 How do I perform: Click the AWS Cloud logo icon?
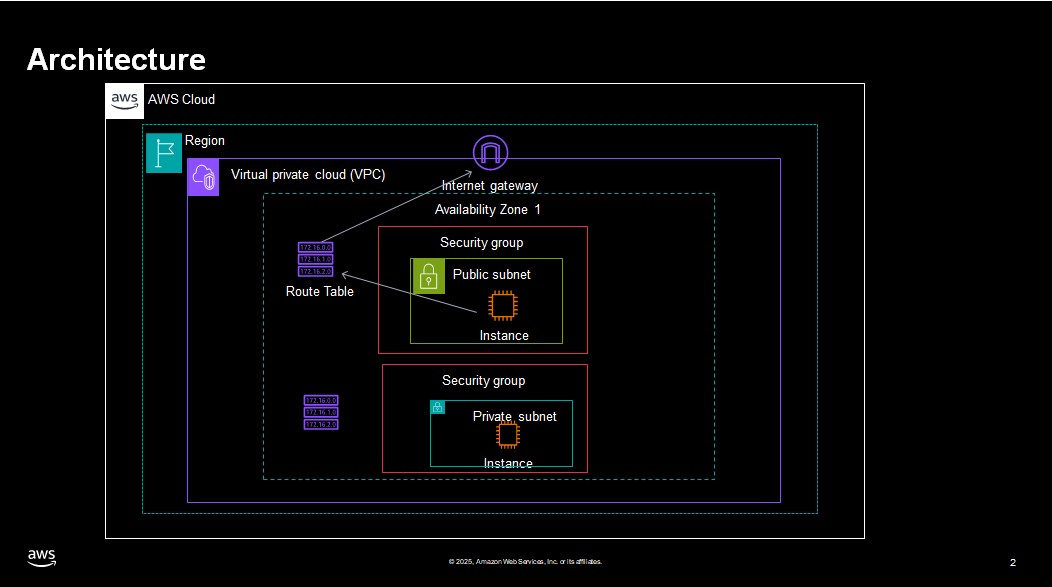coord(125,101)
